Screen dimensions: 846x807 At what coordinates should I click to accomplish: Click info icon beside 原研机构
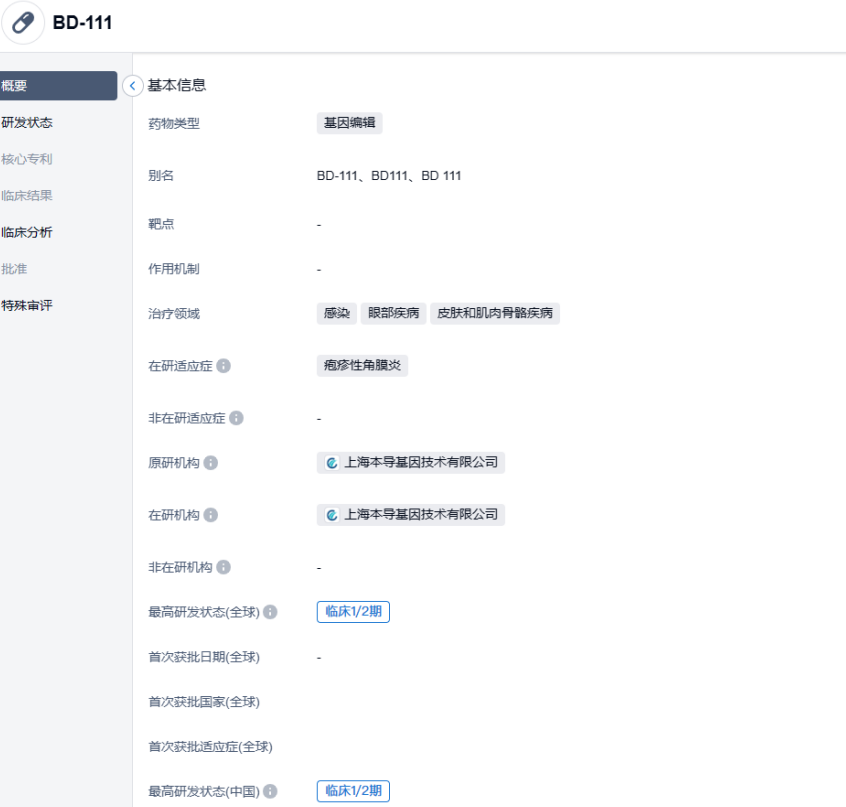click(211, 463)
